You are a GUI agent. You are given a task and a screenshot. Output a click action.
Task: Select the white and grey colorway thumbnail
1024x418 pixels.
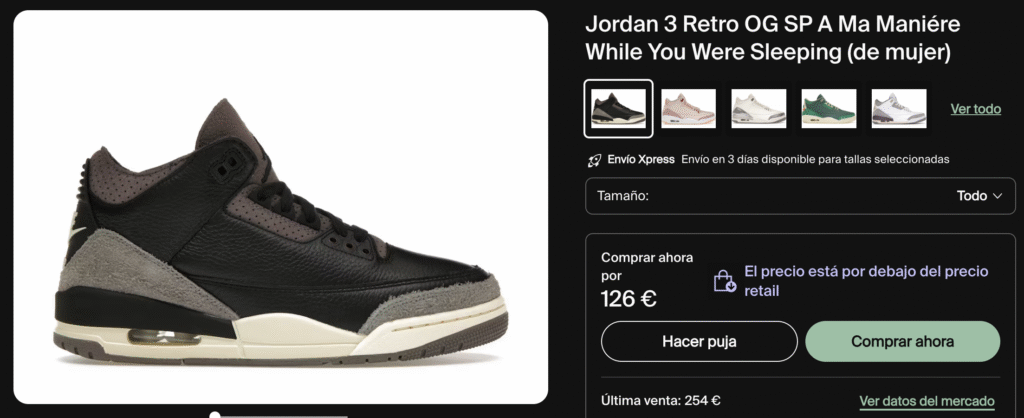(x=899, y=108)
